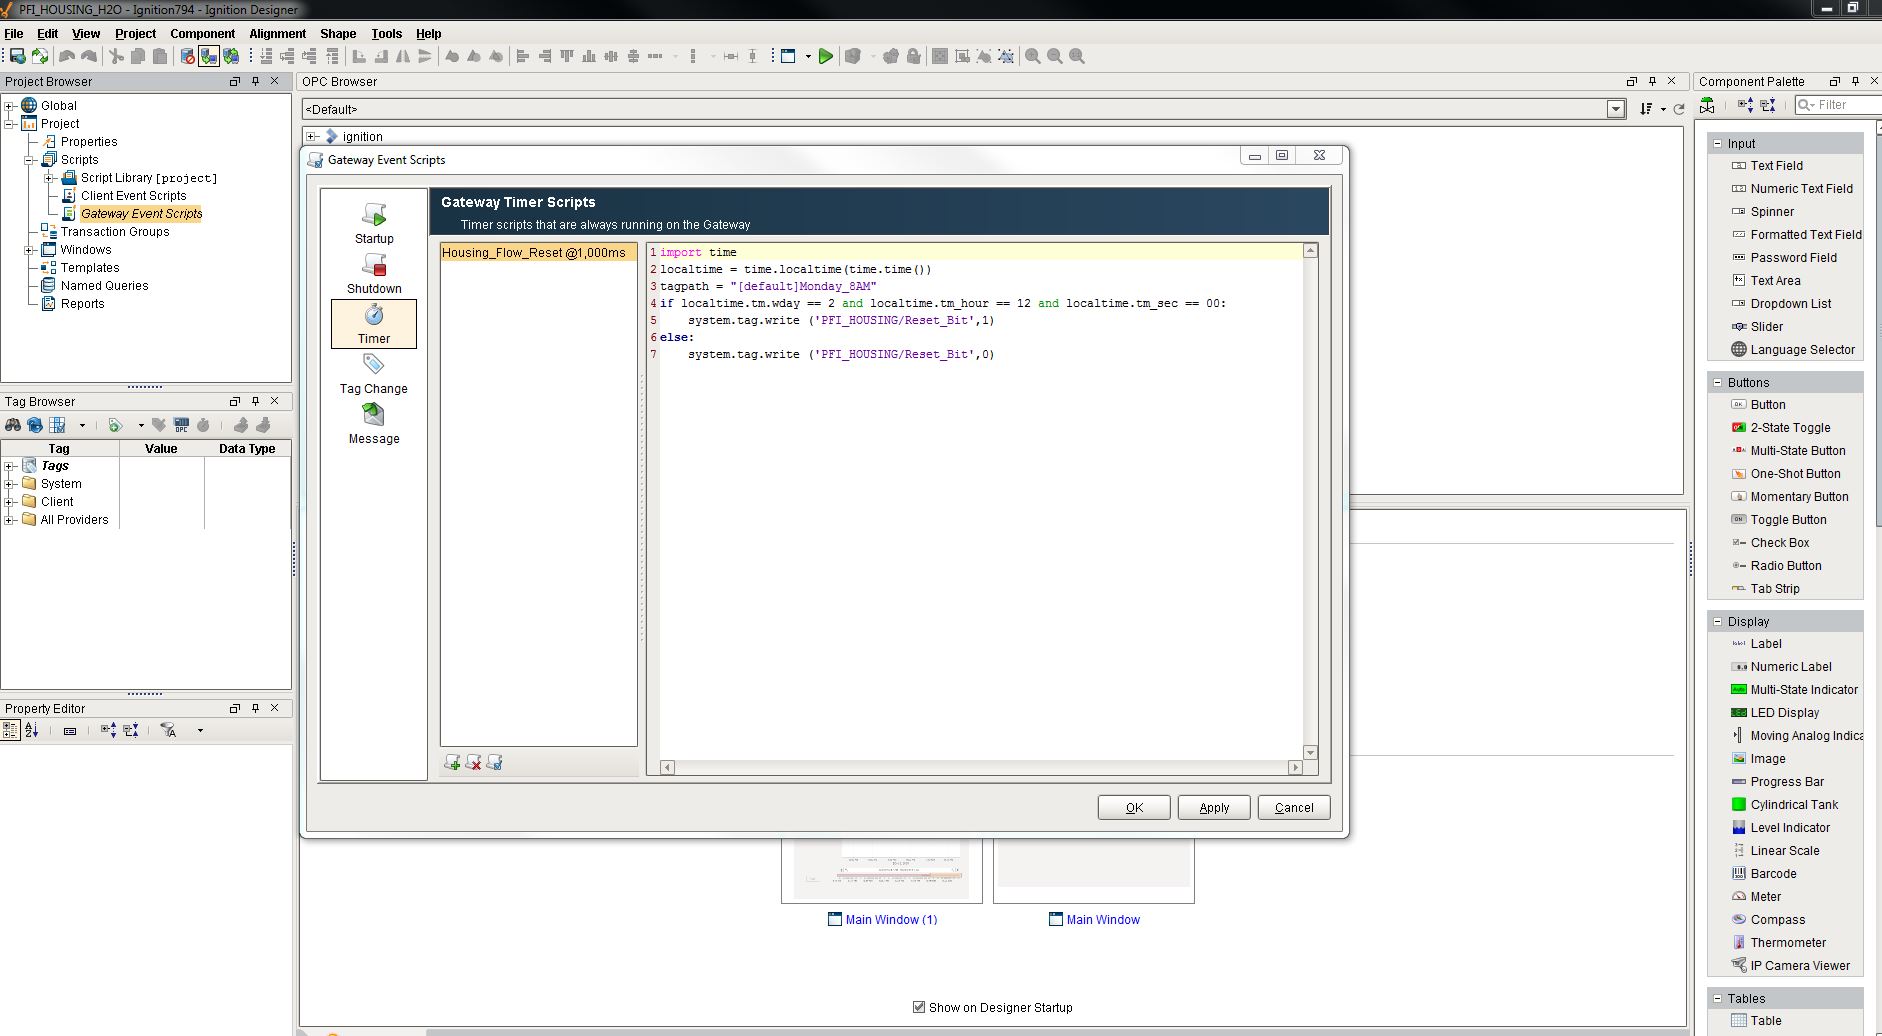This screenshot has width=1882, height=1036.
Task: Add a new timer script
Action: (452, 762)
